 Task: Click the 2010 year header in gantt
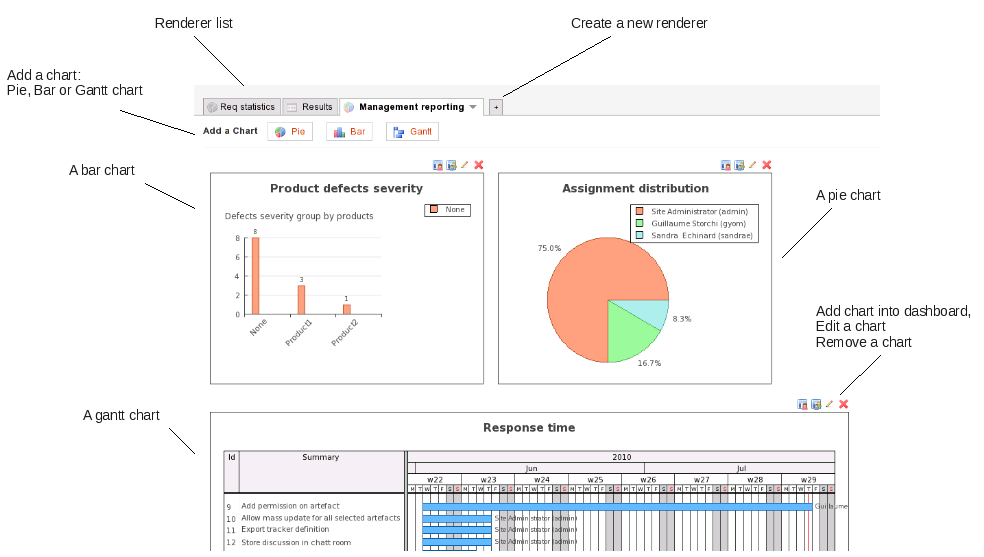621,457
